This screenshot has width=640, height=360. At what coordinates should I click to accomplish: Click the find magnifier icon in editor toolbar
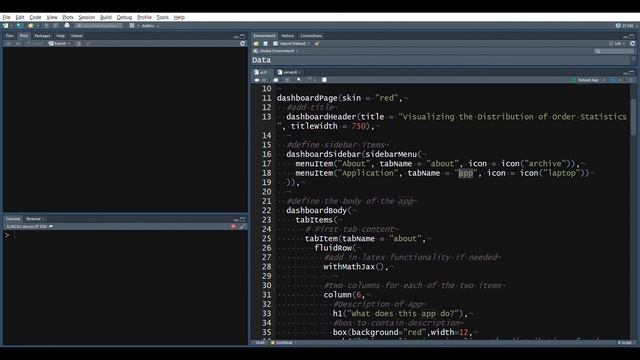pyautogui.click(x=299, y=80)
